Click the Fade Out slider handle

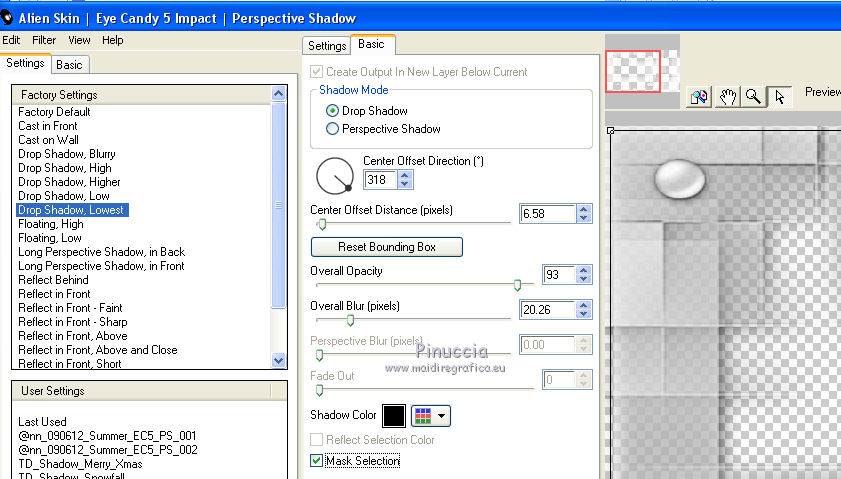[320, 390]
